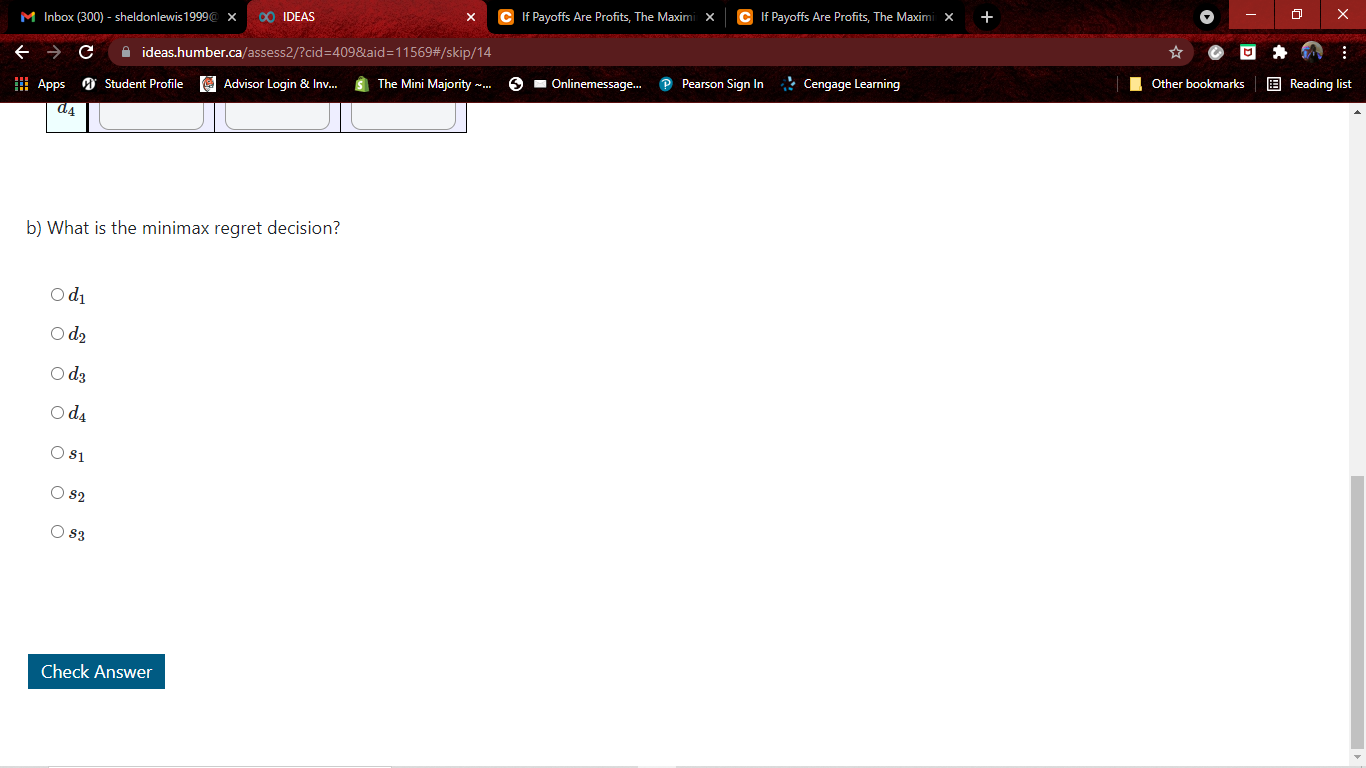Go forward to next page
This screenshot has width=1366, height=768.
[54, 52]
